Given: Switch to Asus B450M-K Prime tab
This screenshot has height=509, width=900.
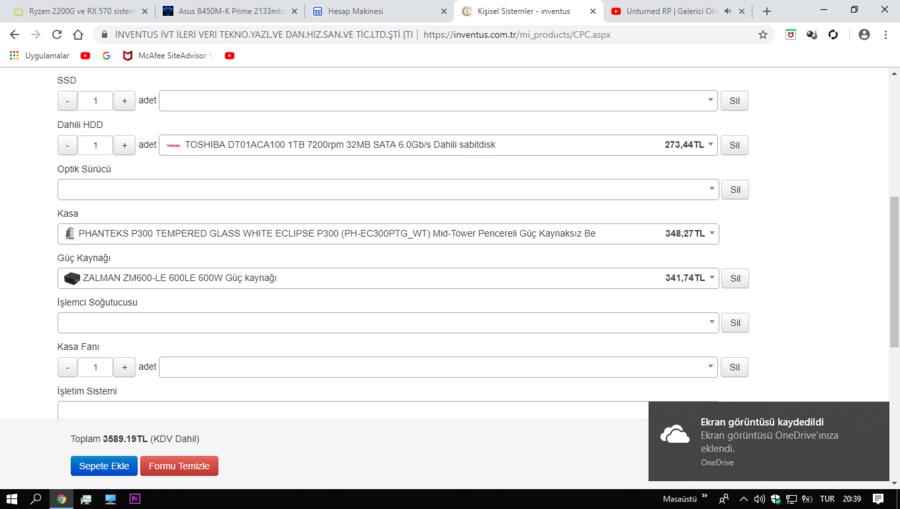Looking at the screenshot, I should (x=230, y=11).
